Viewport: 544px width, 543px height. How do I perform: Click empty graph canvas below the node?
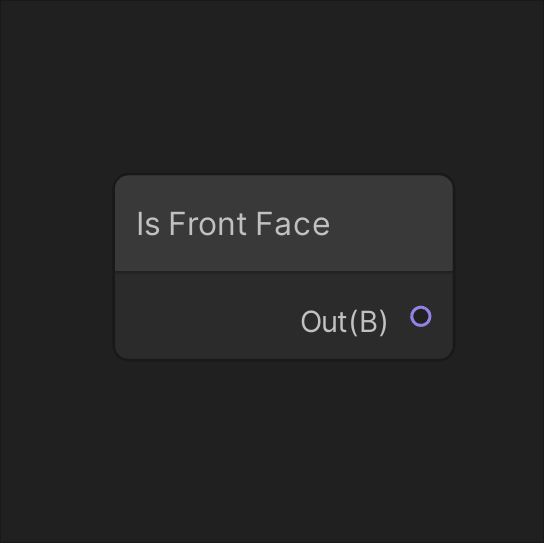point(272,451)
